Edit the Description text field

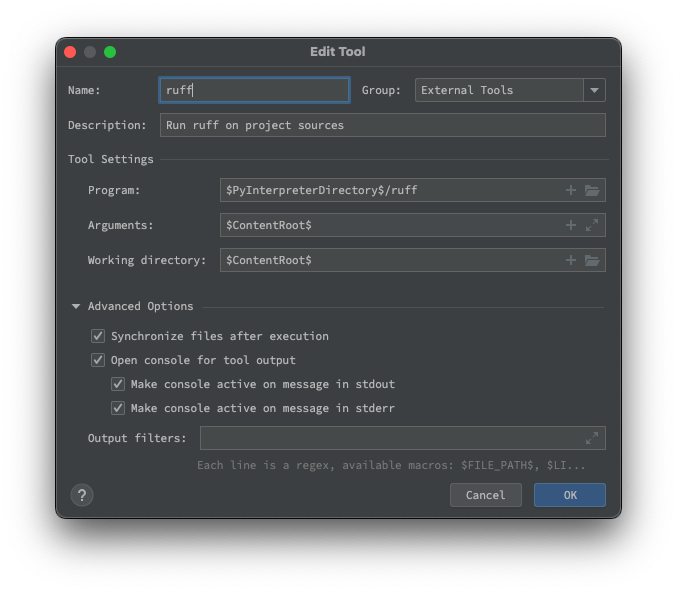tap(383, 125)
